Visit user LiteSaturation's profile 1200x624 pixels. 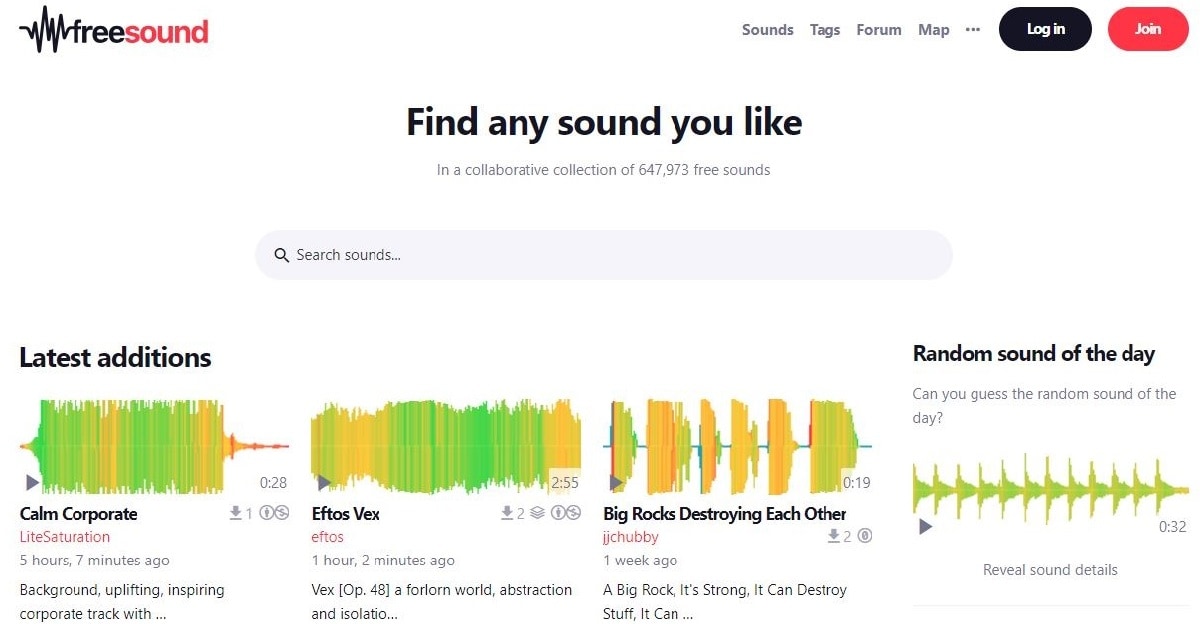65,537
